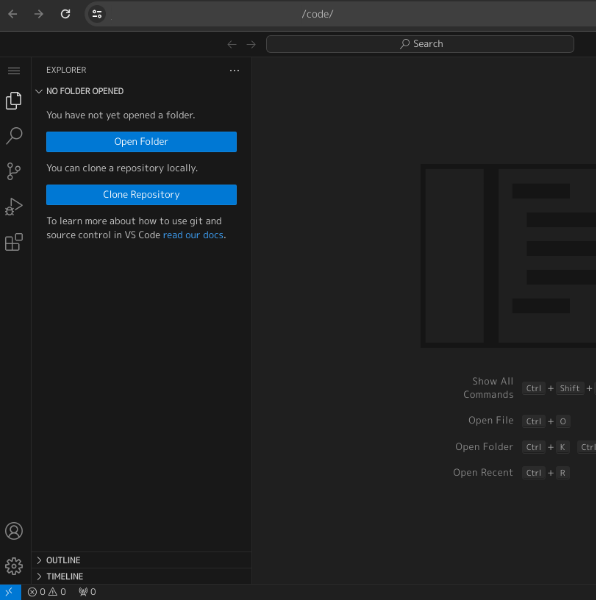
Task: Click the Open Folder button
Action: (142, 142)
